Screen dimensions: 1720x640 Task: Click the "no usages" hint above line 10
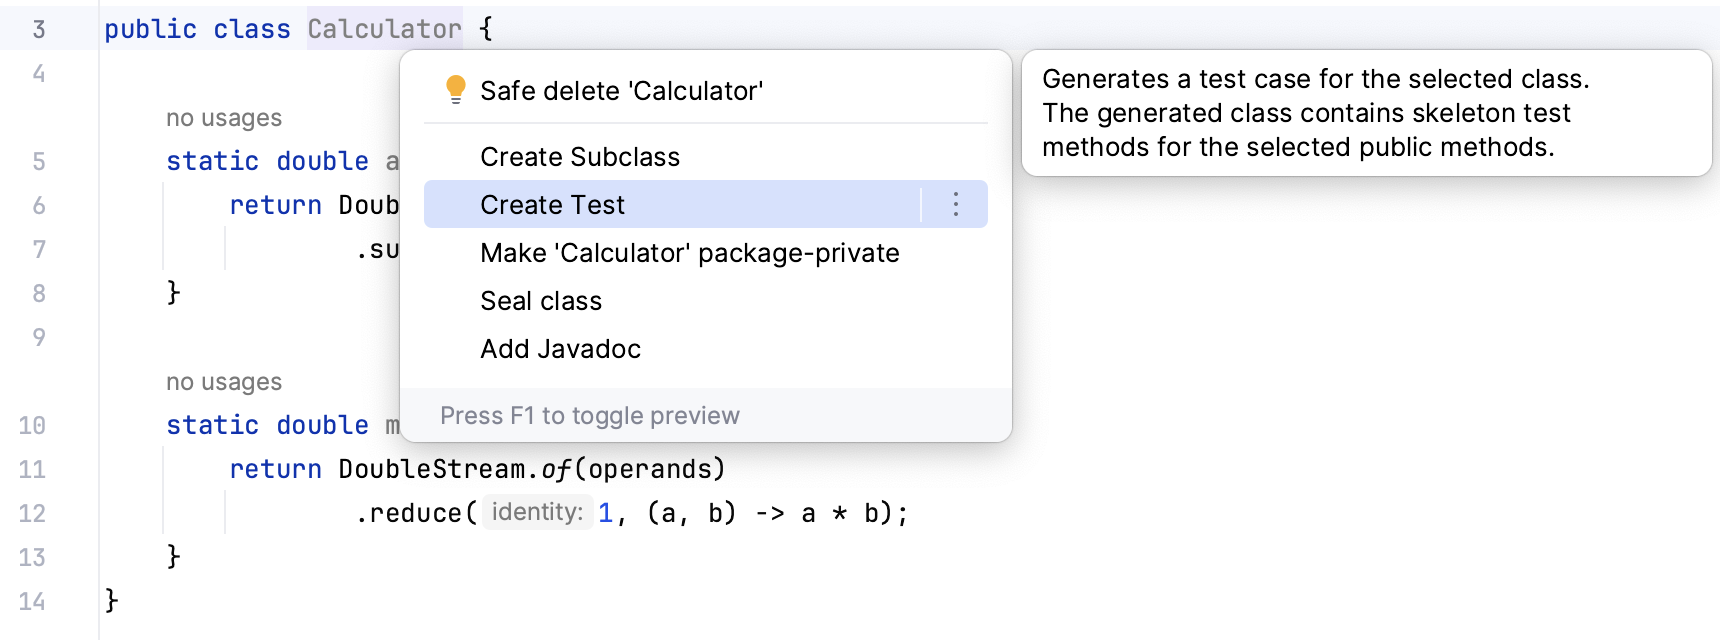click(x=222, y=381)
